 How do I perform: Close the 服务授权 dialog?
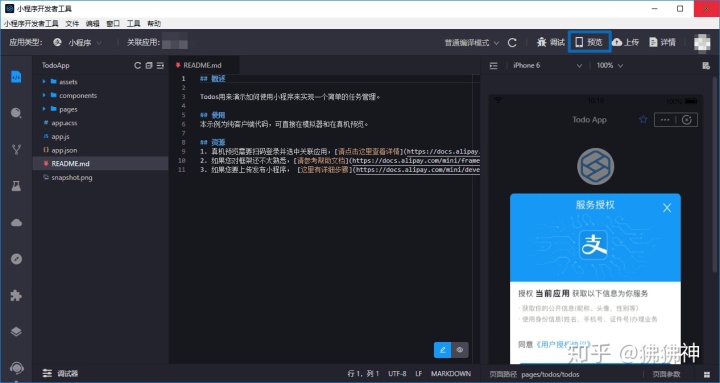tap(667, 208)
